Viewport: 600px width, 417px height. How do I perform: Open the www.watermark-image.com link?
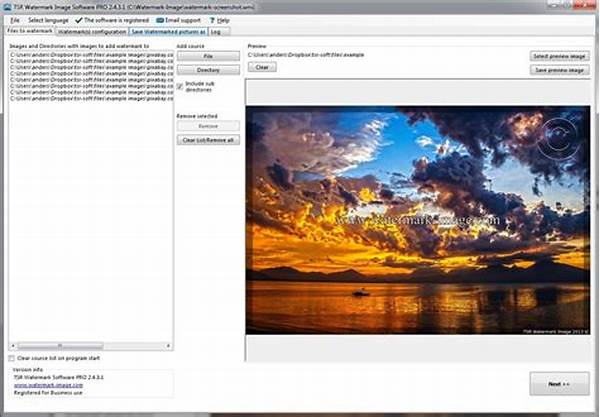click(48, 385)
